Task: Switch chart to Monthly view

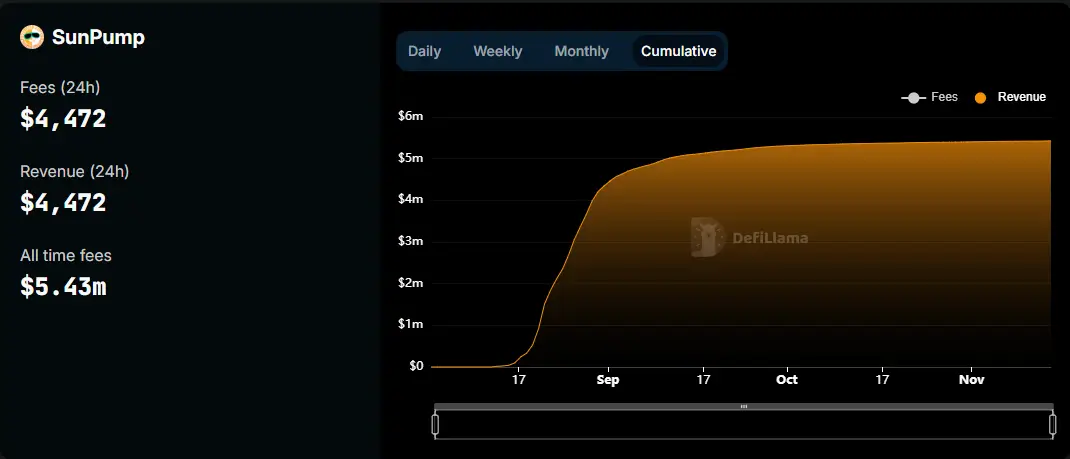Action: pos(581,51)
